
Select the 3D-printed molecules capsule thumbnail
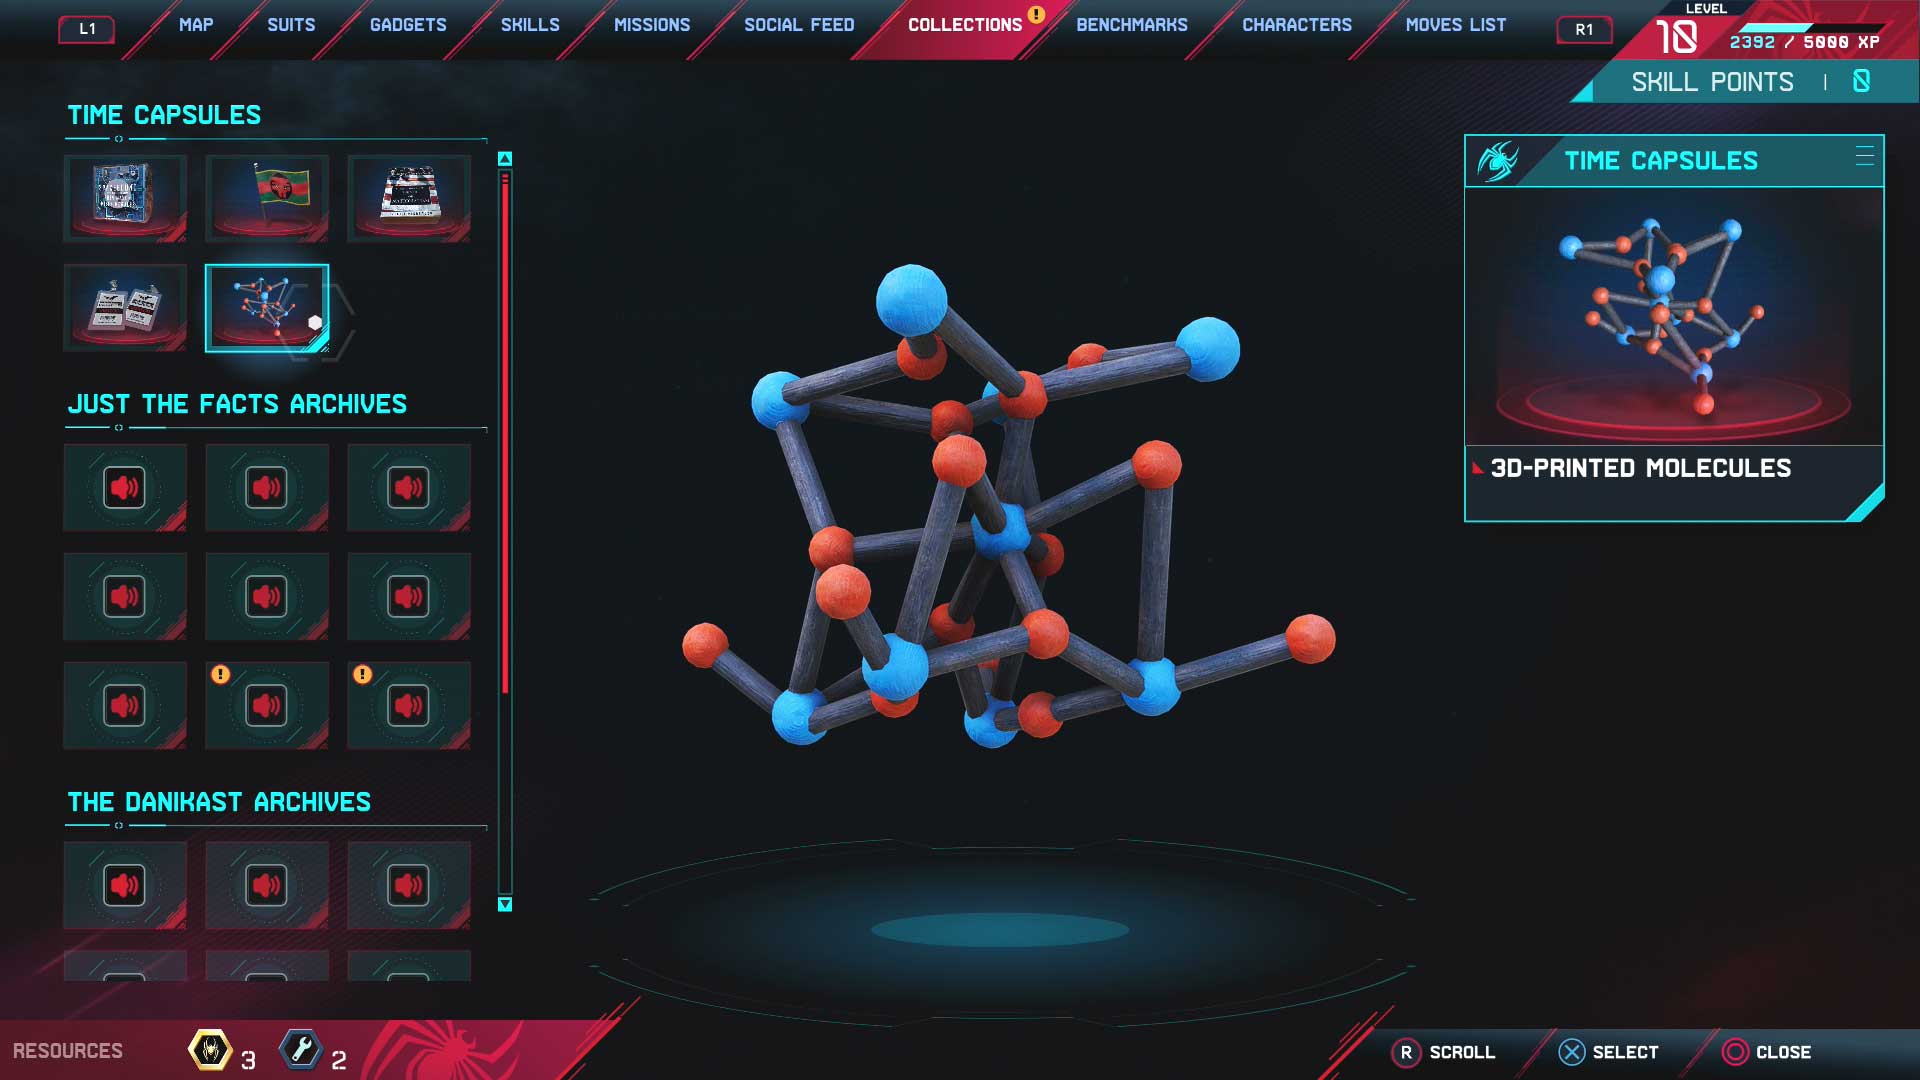click(267, 307)
